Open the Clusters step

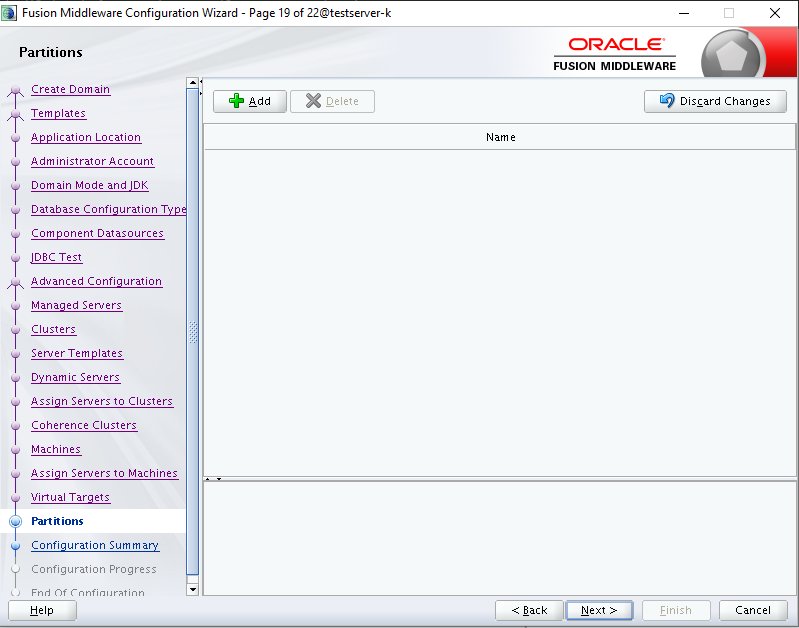point(54,329)
